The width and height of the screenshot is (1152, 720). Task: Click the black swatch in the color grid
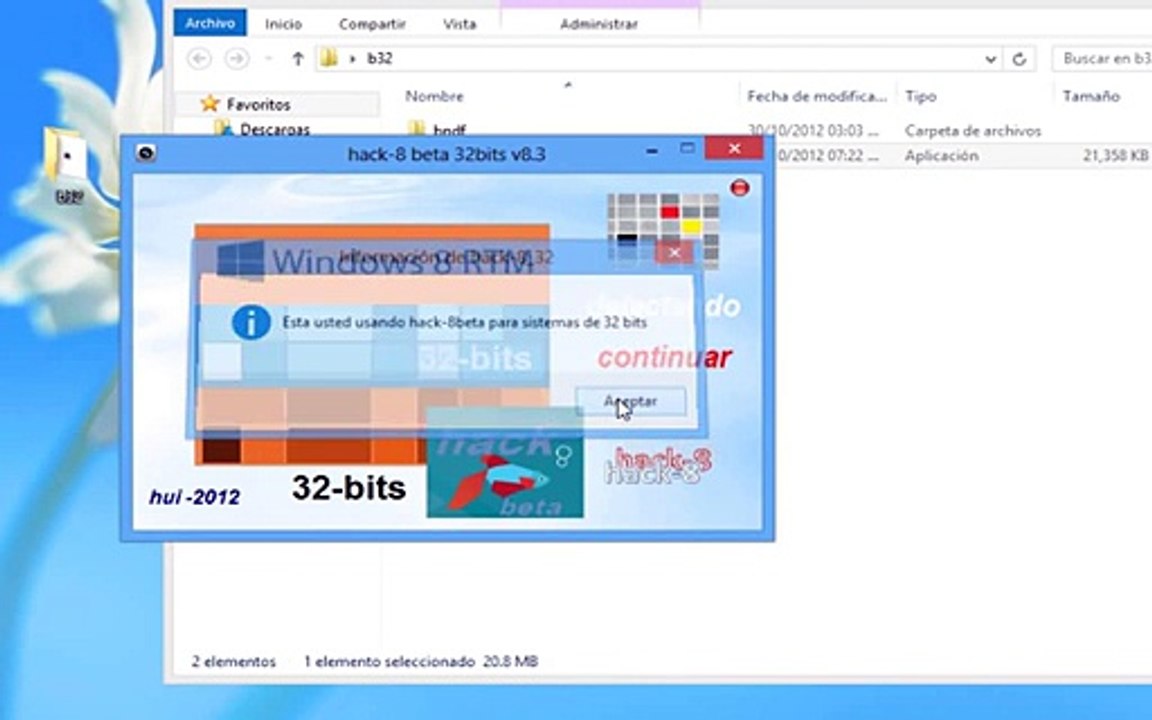pyautogui.click(x=627, y=239)
